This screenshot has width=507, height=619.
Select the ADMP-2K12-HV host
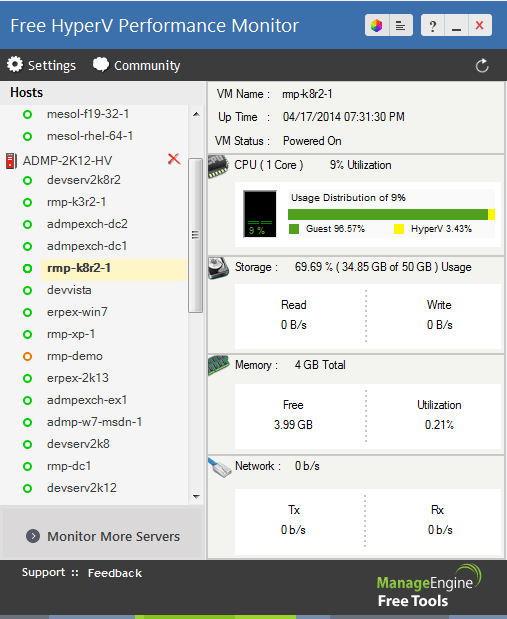coord(67,161)
